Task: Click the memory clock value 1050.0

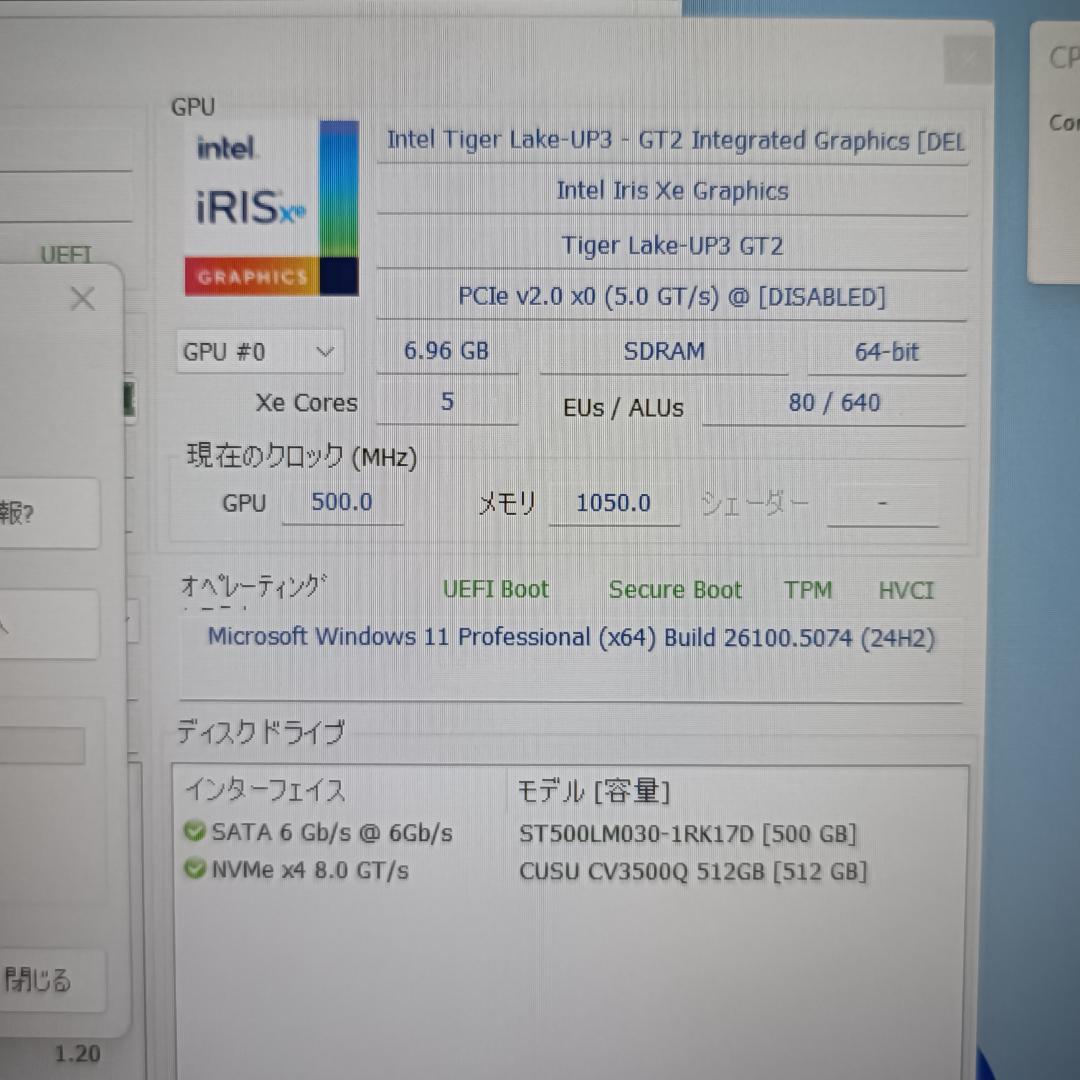Action: pyautogui.click(x=614, y=503)
